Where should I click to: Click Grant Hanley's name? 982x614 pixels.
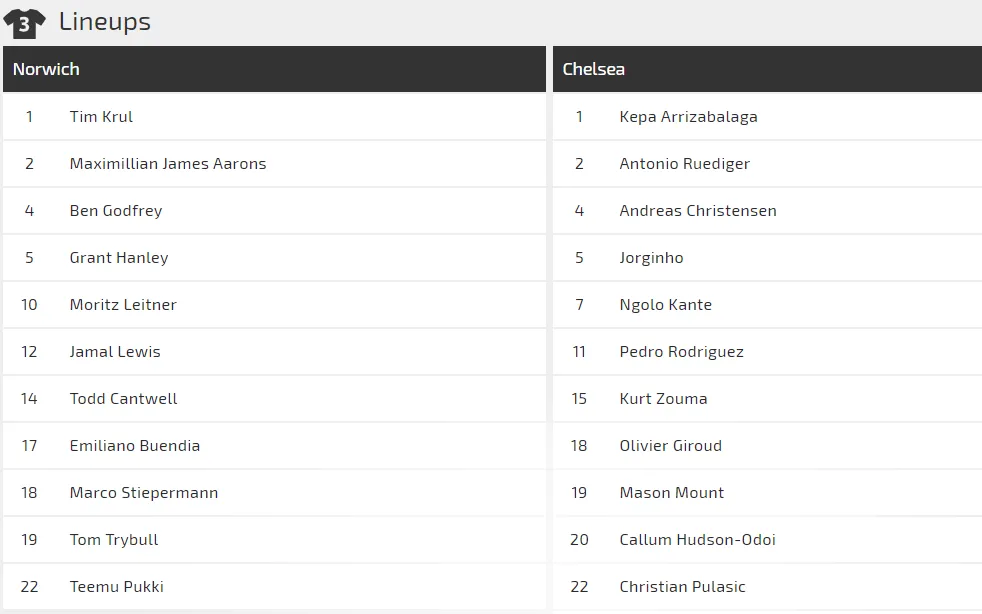[x=119, y=258]
